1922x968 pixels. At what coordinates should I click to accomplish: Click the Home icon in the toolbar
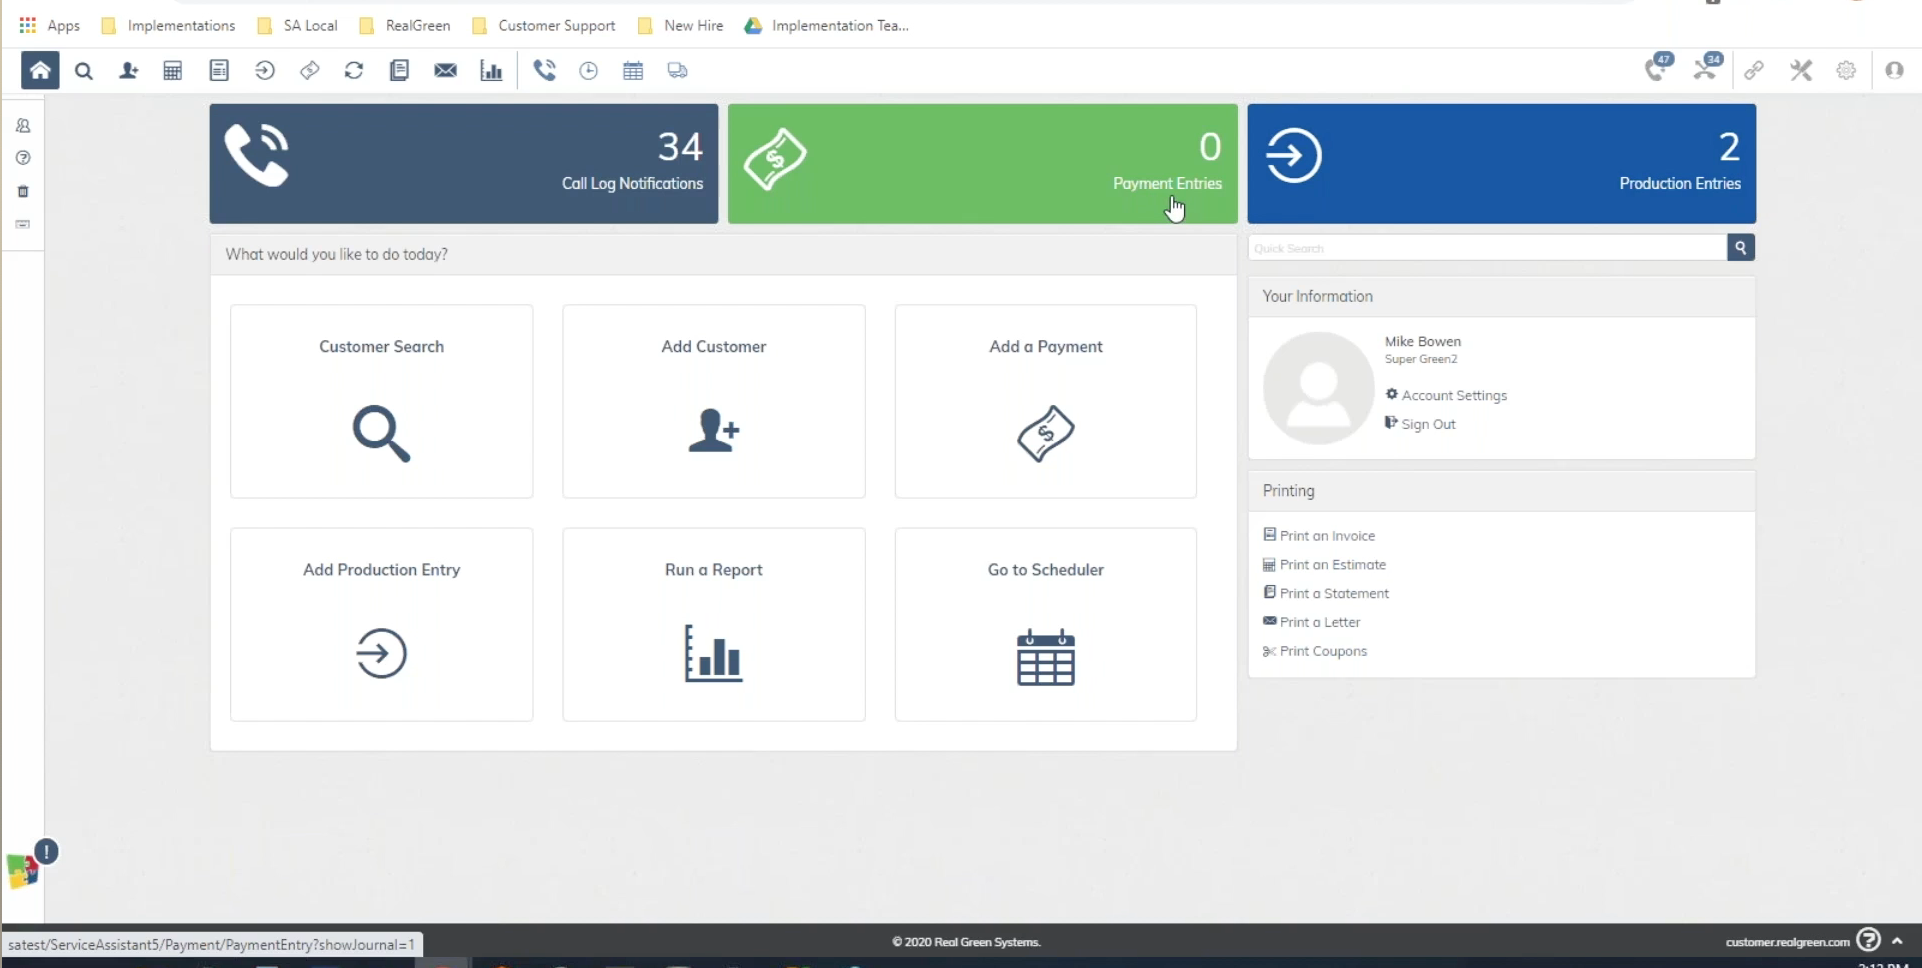[40, 70]
